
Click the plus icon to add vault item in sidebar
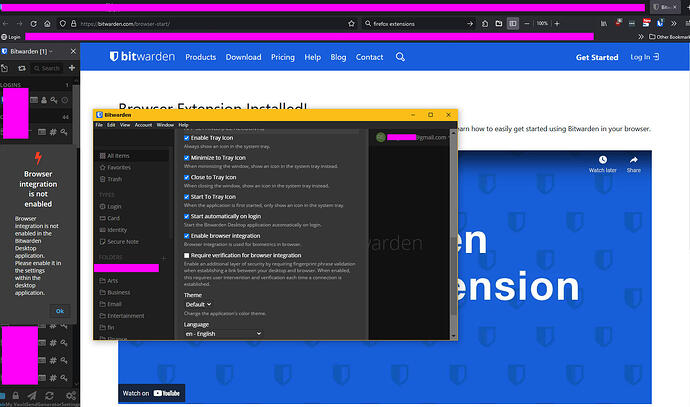click(72, 68)
